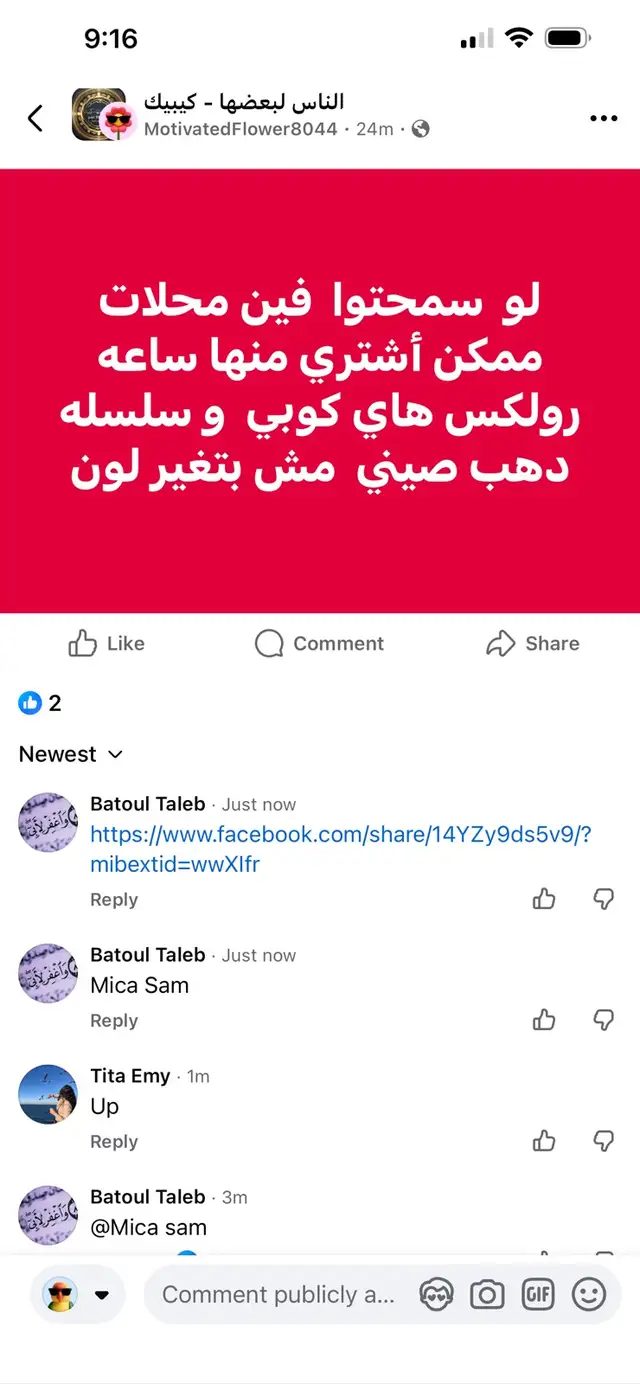The height and width of the screenshot is (1384, 640).
Task: Tap the Comment button under post
Action: pos(319,643)
